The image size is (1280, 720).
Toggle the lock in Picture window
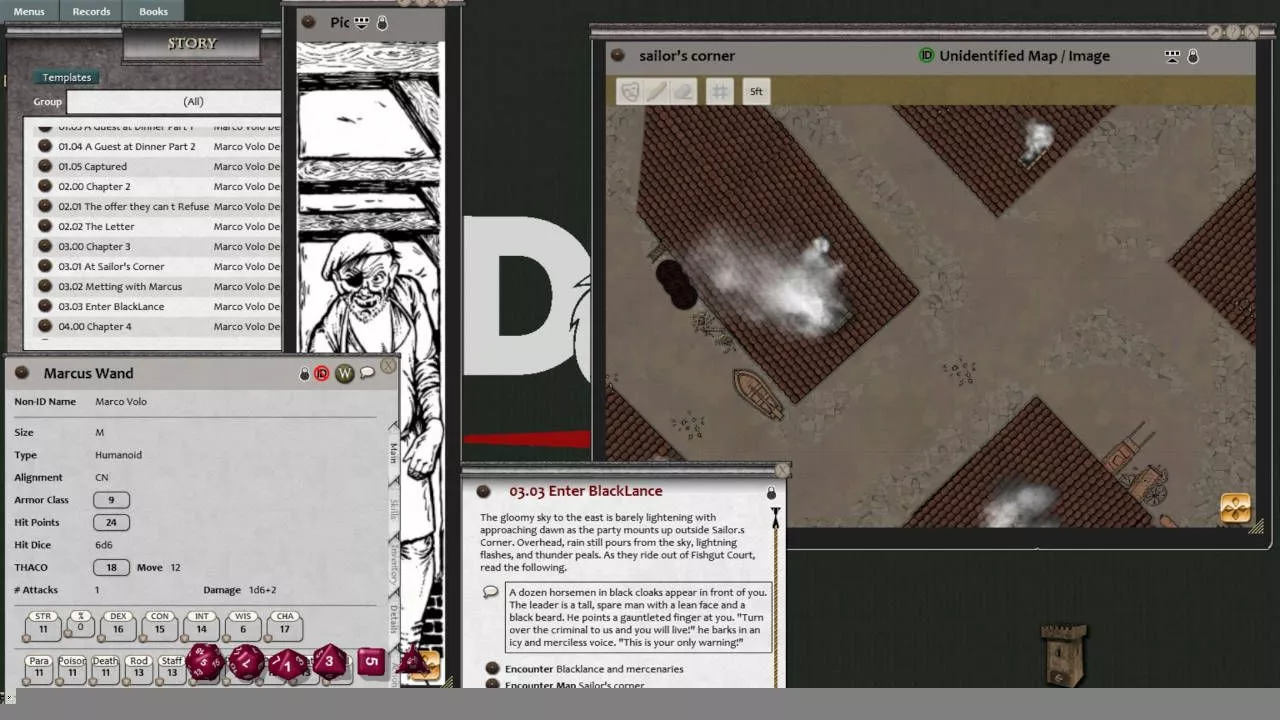(x=381, y=22)
